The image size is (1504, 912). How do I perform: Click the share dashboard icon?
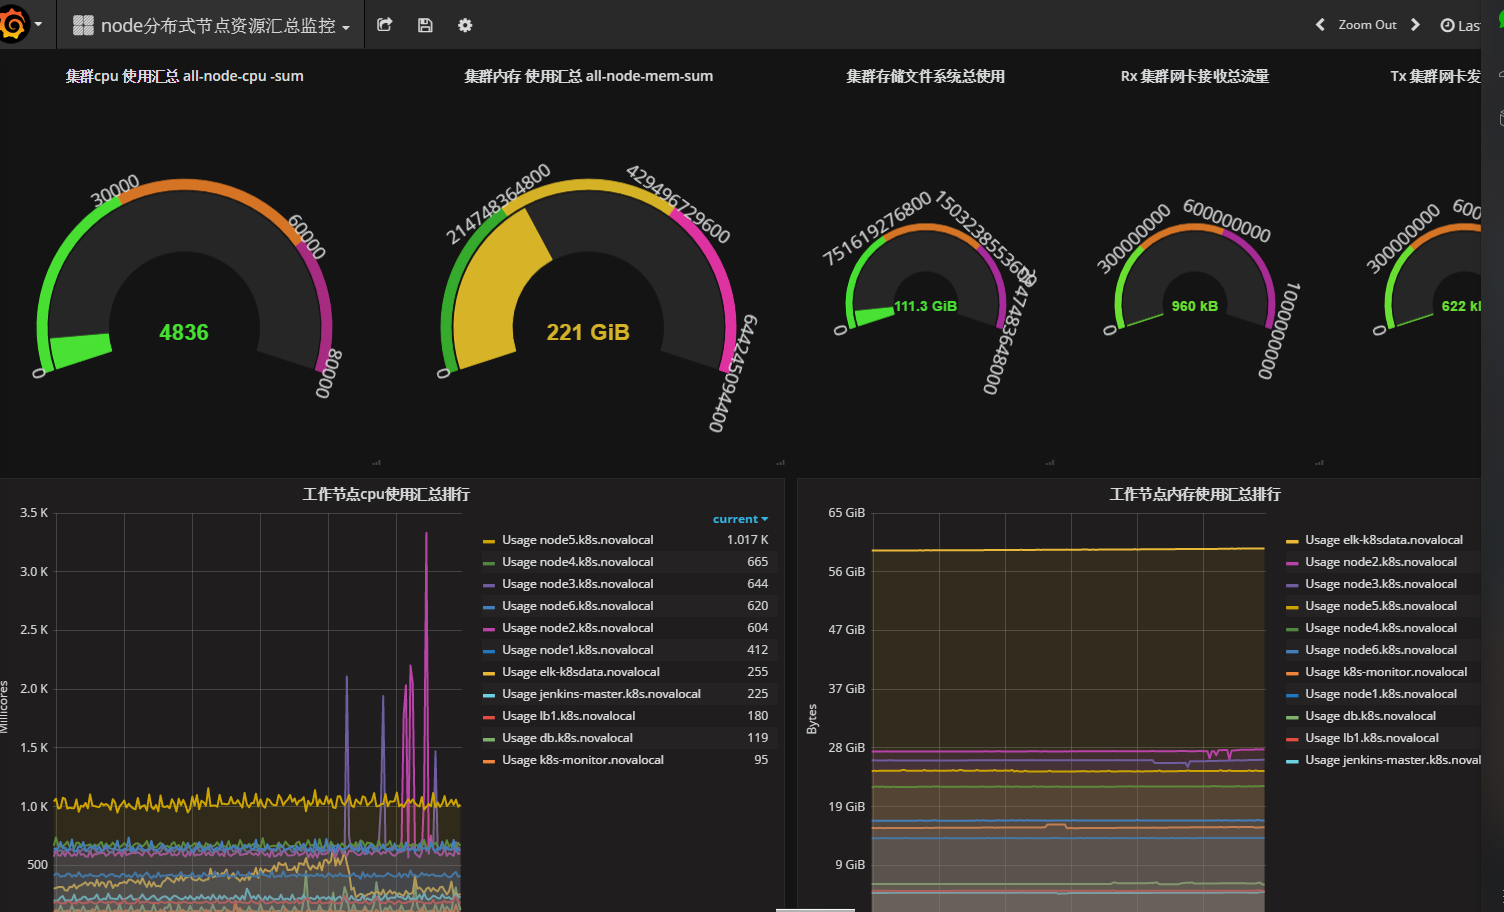pyautogui.click(x=385, y=25)
